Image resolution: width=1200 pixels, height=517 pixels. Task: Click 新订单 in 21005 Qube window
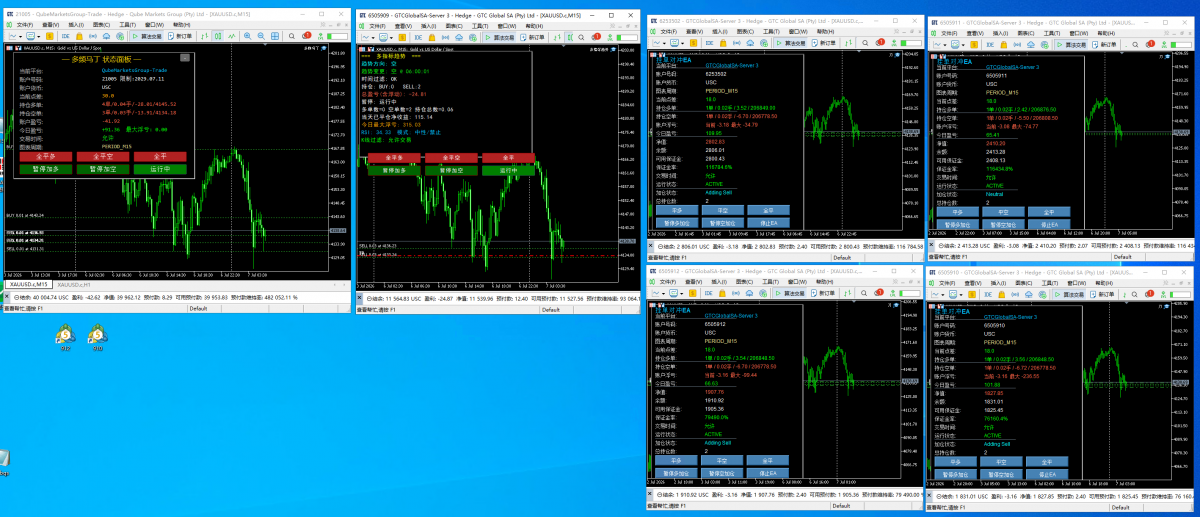(x=180, y=36)
